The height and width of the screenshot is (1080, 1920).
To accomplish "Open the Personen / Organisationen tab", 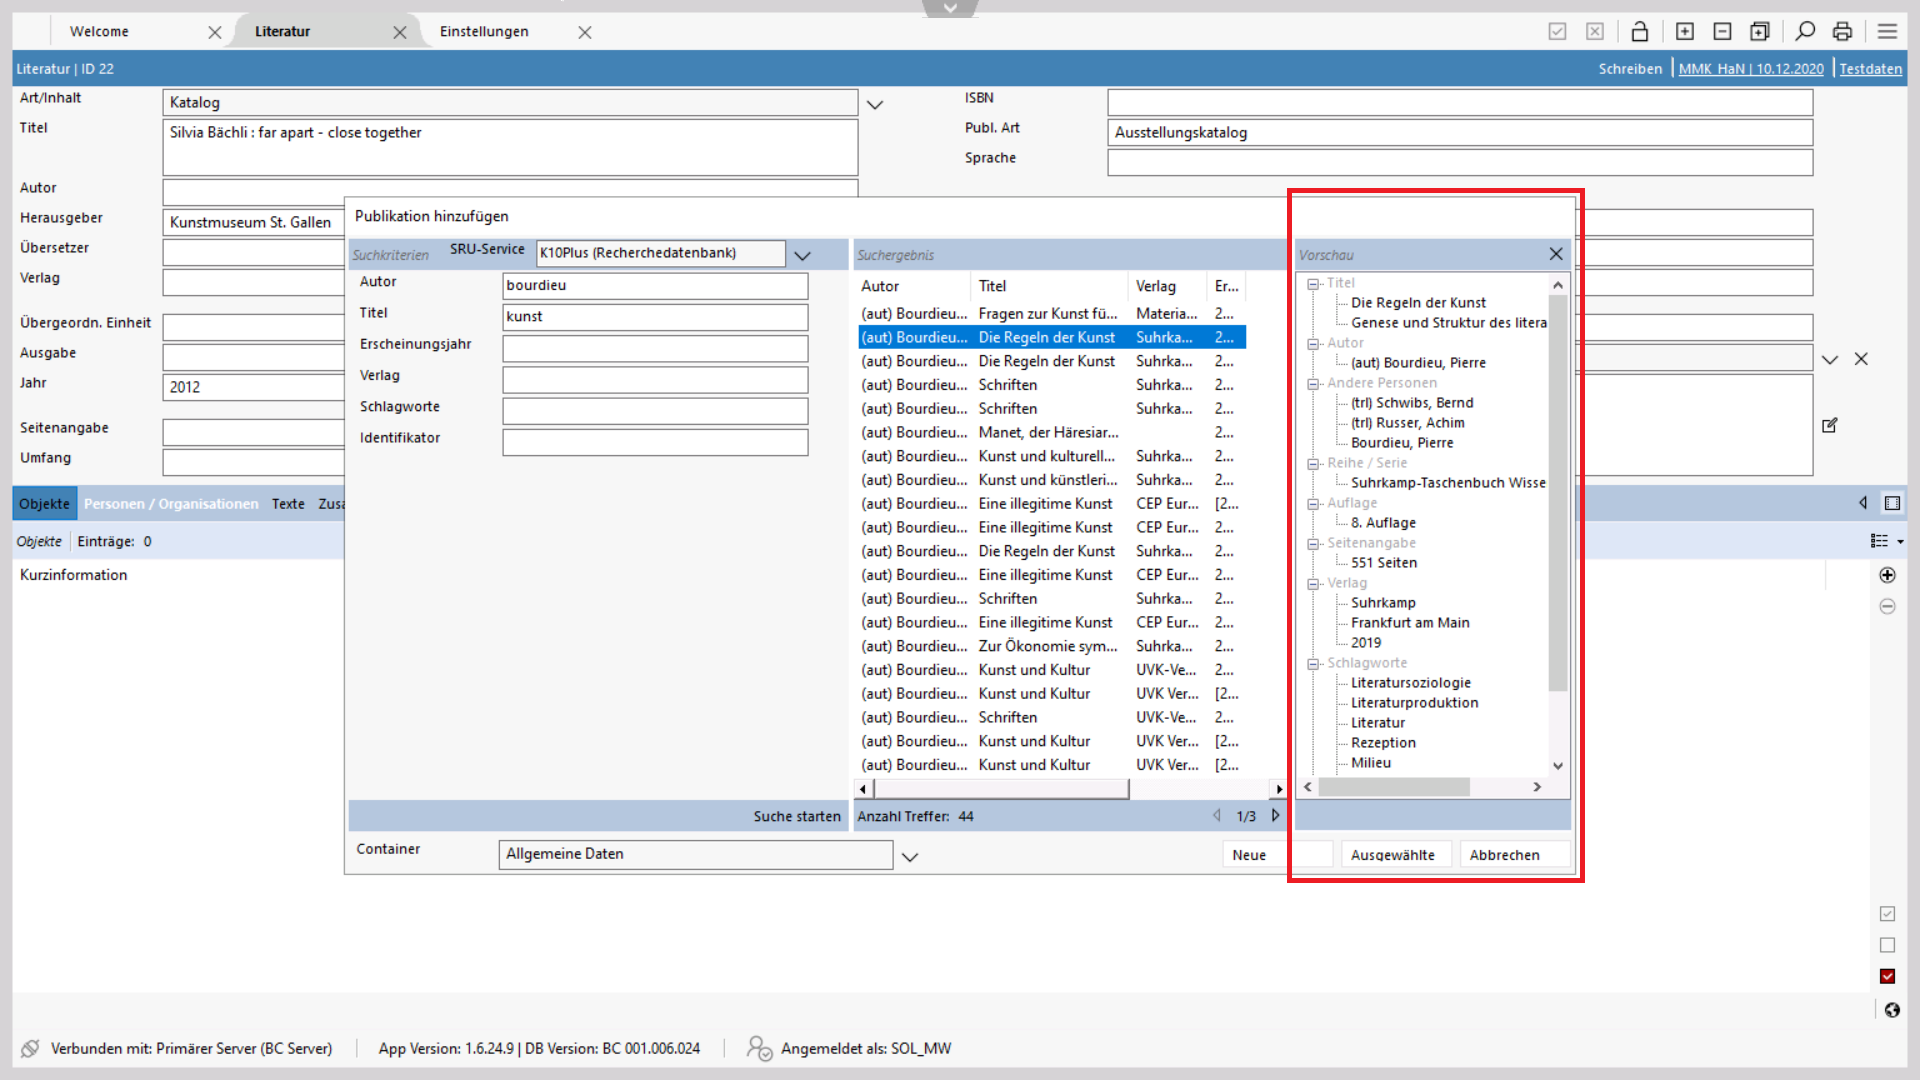I will (x=170, y=504).
